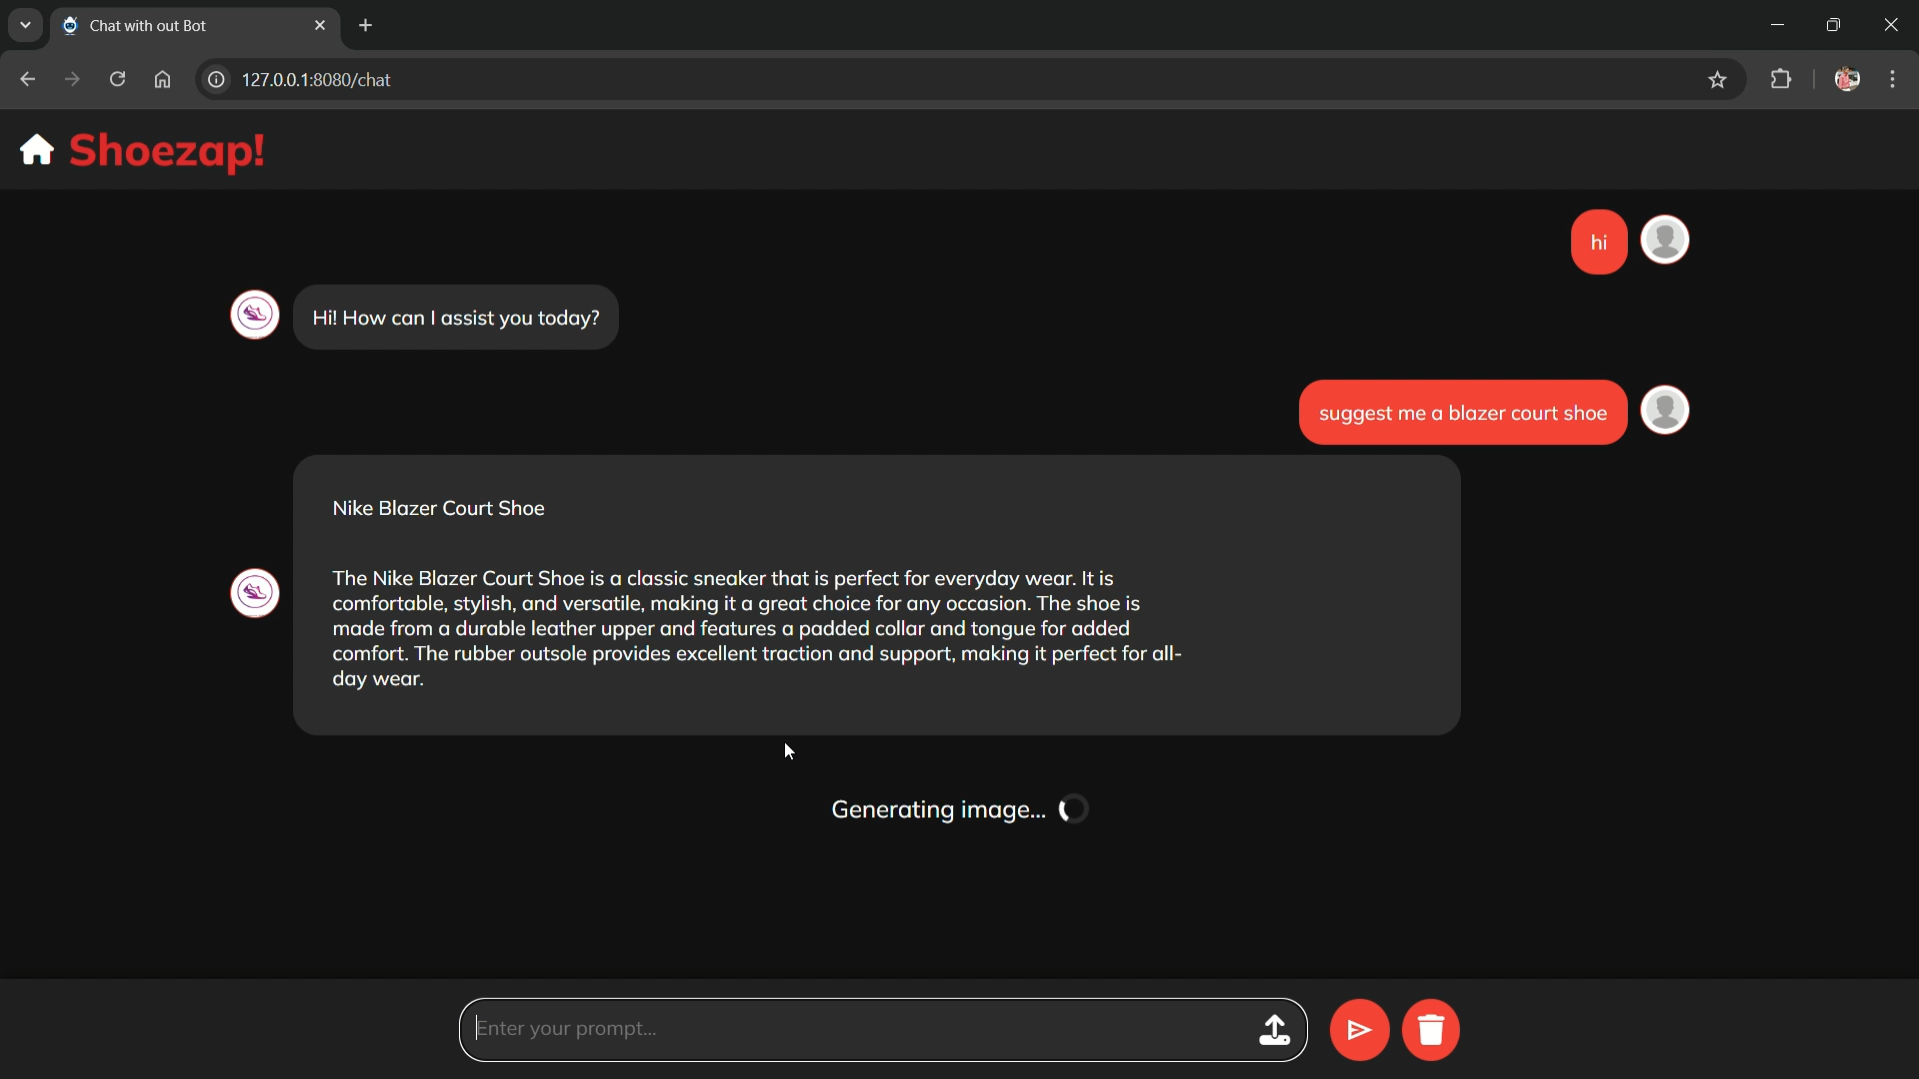Image resolution: width=1919 pixels, height=1079 pixels.
Task: Open the Shoezap! logo link
Action: tap(167, 151)
